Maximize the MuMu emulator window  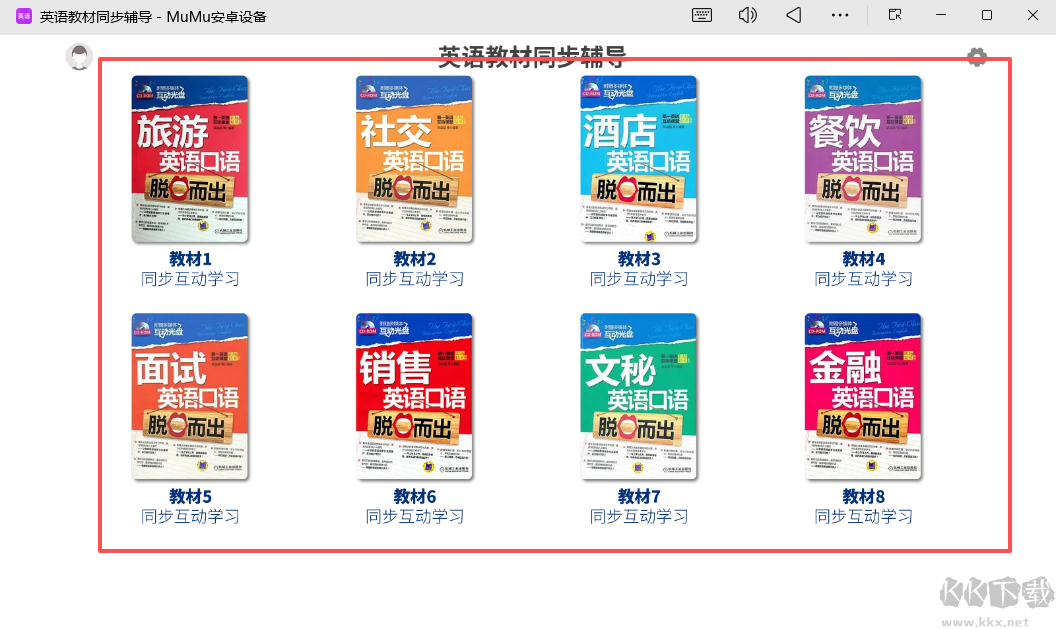[x=987, y=15]
